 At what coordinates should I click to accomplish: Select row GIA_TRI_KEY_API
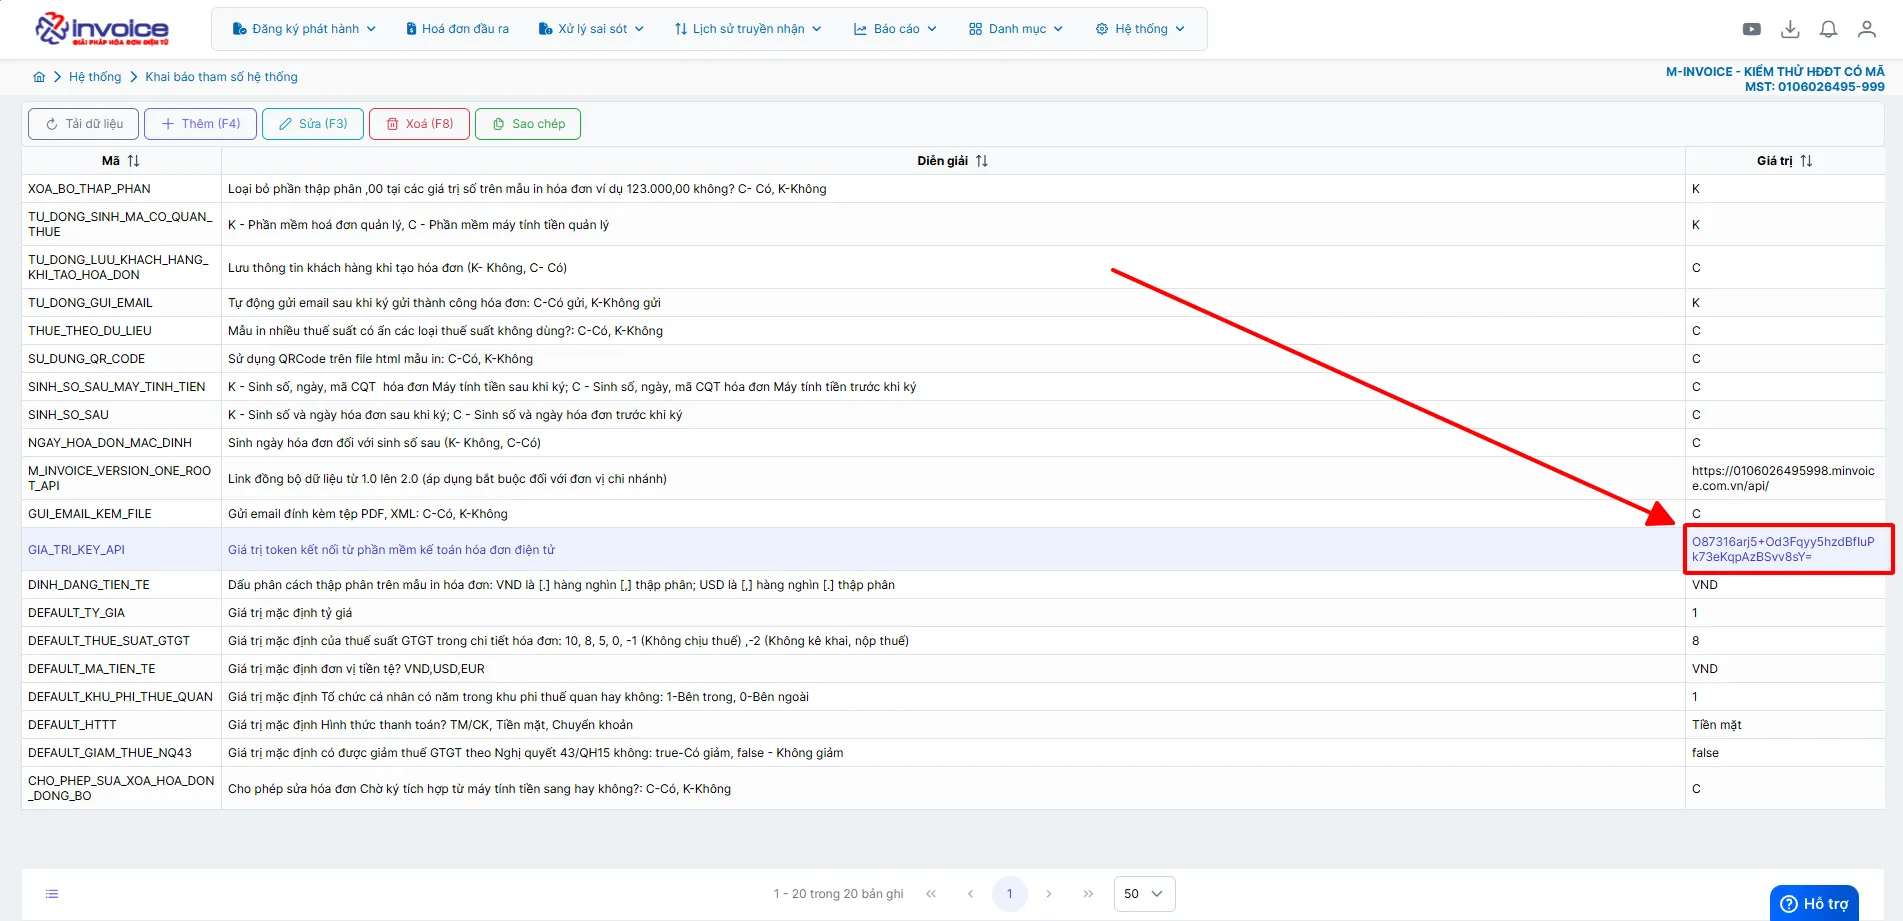(x=953, y=550)
